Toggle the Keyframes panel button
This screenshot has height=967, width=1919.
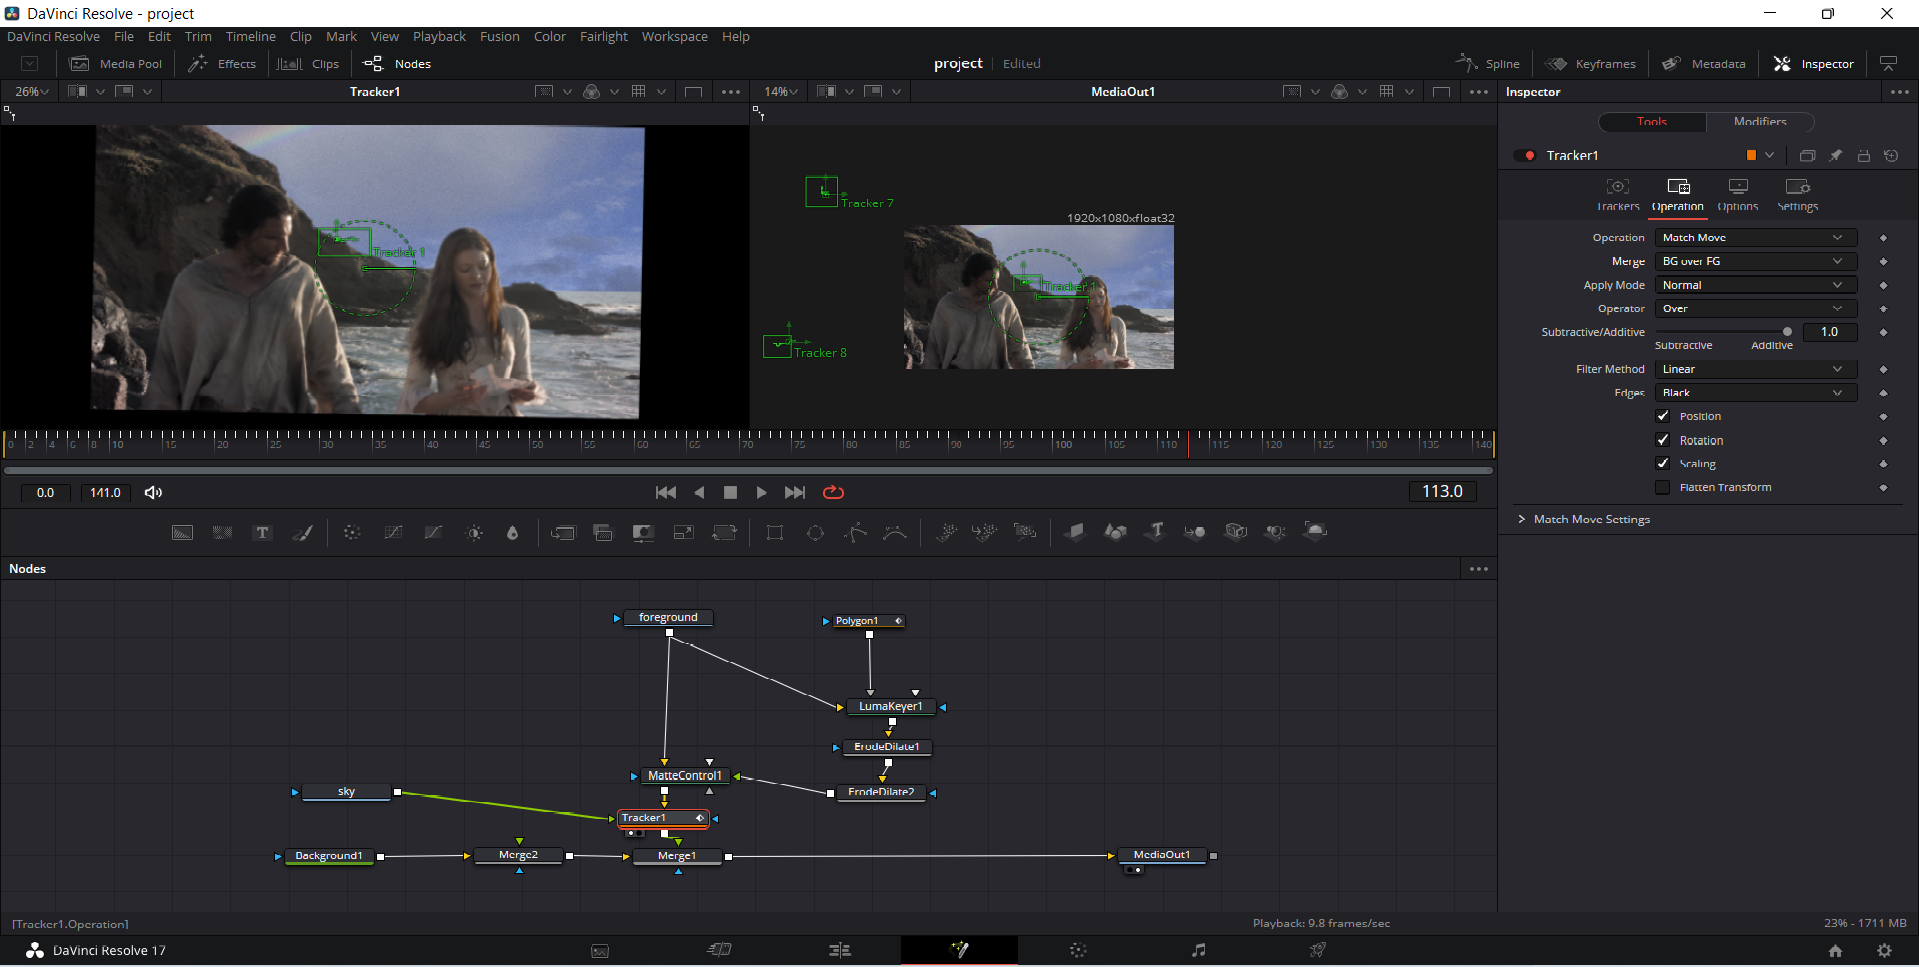1591,63
